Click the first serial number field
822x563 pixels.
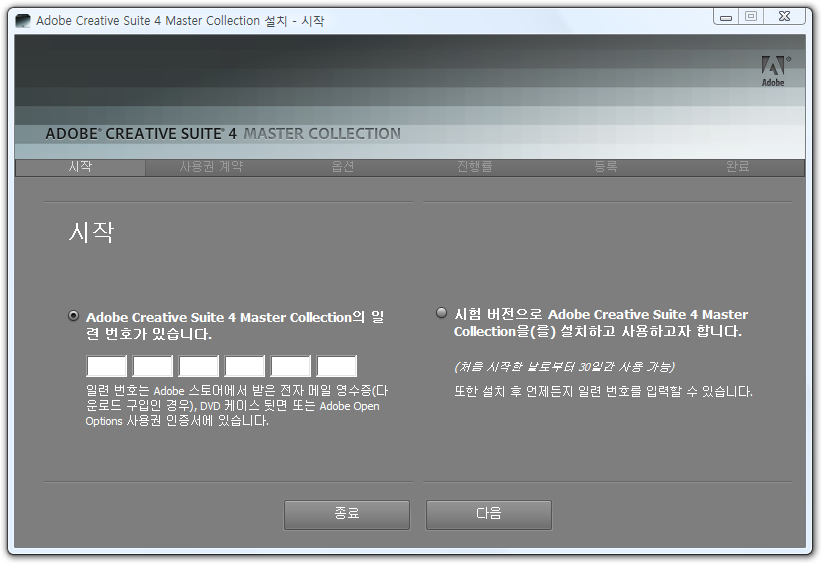point(106,366)
